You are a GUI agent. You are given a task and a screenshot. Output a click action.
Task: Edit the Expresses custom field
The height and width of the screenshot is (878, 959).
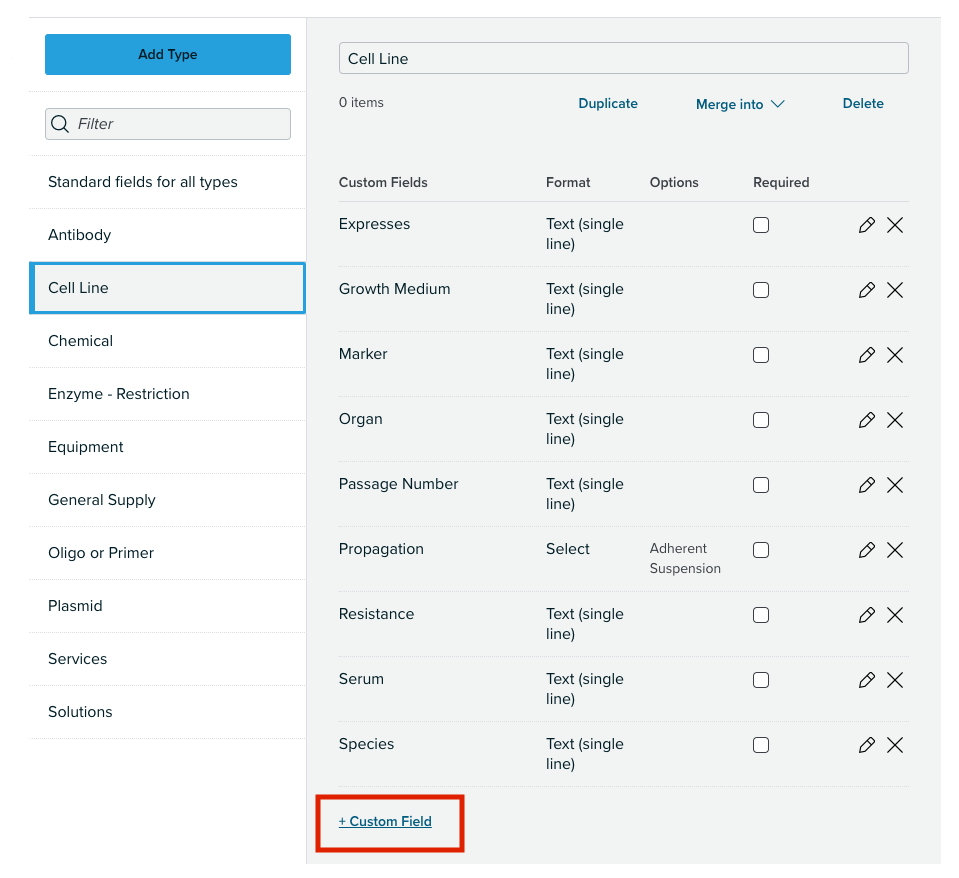[x=866, y=225]
